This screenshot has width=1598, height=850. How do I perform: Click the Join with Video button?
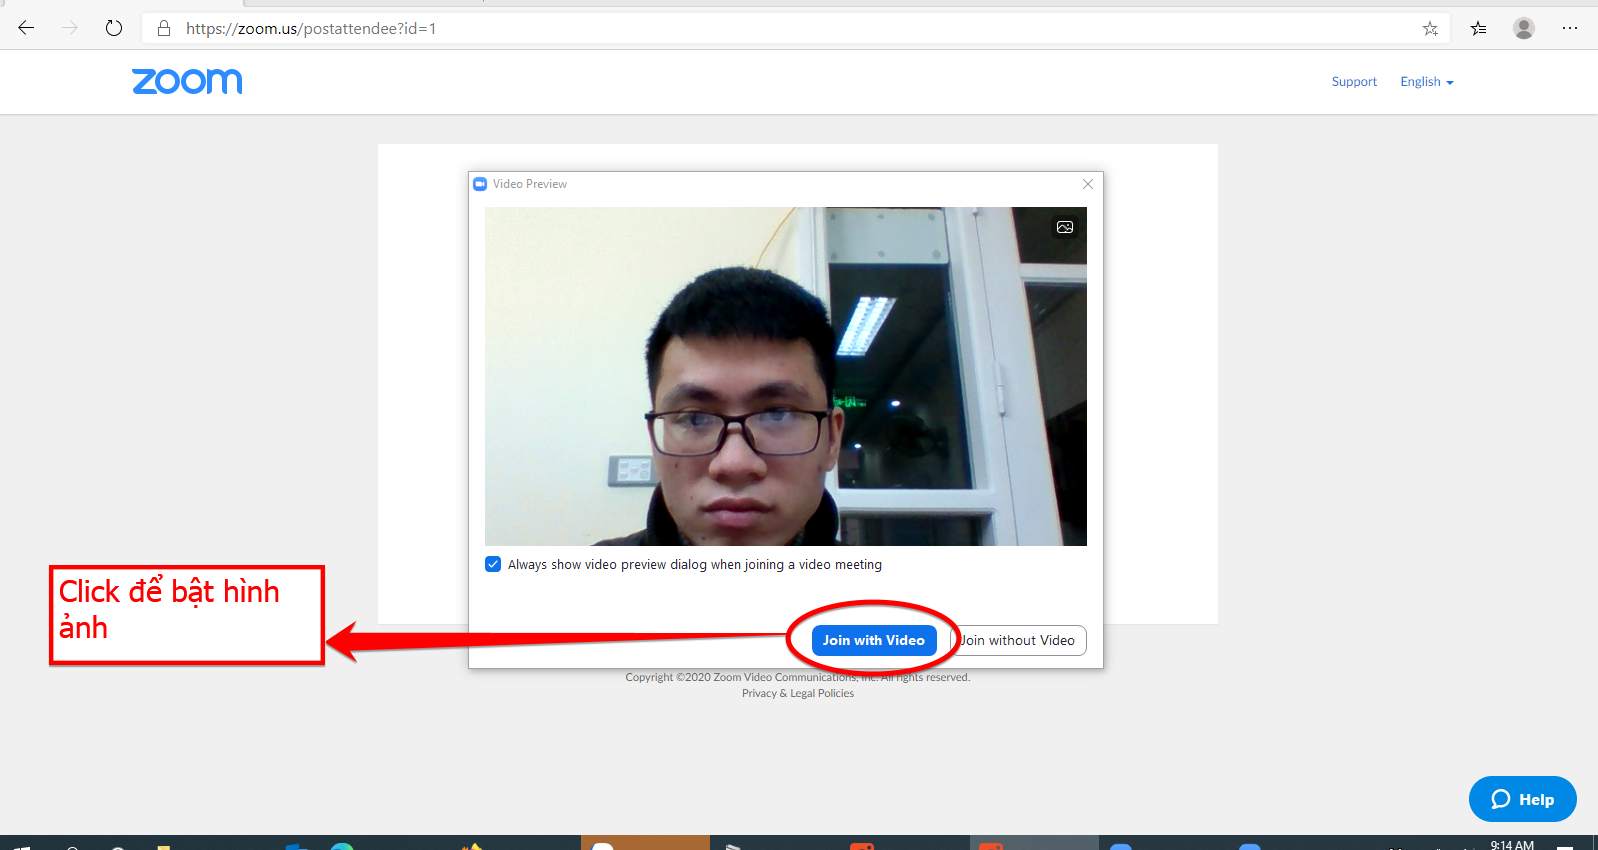pos(873,640)
